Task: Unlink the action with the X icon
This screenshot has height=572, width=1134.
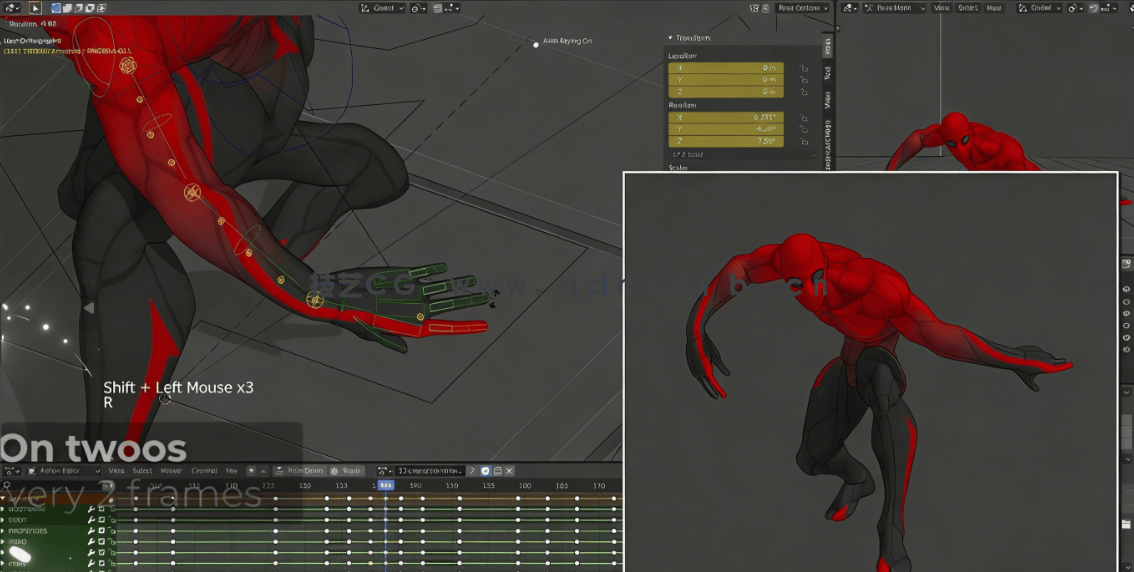Action: pyautogui.click(x=509, y=471)
